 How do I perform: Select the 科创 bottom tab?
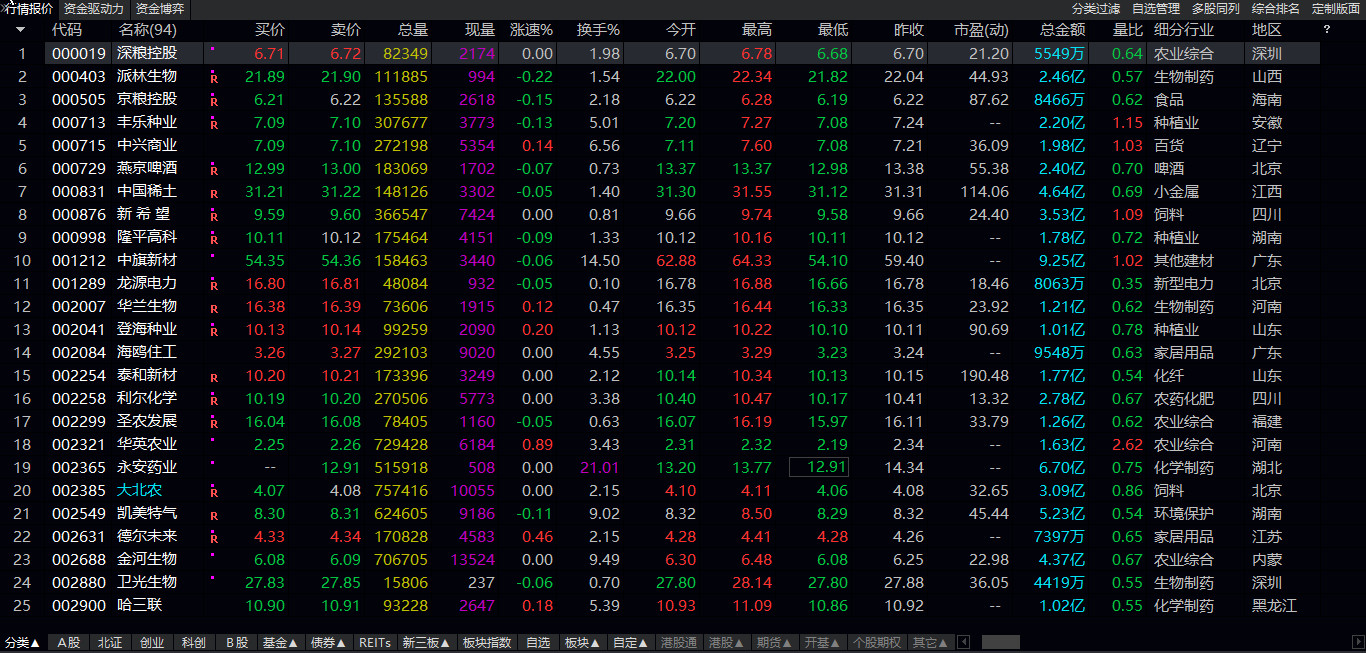click(x=194, y=642)
